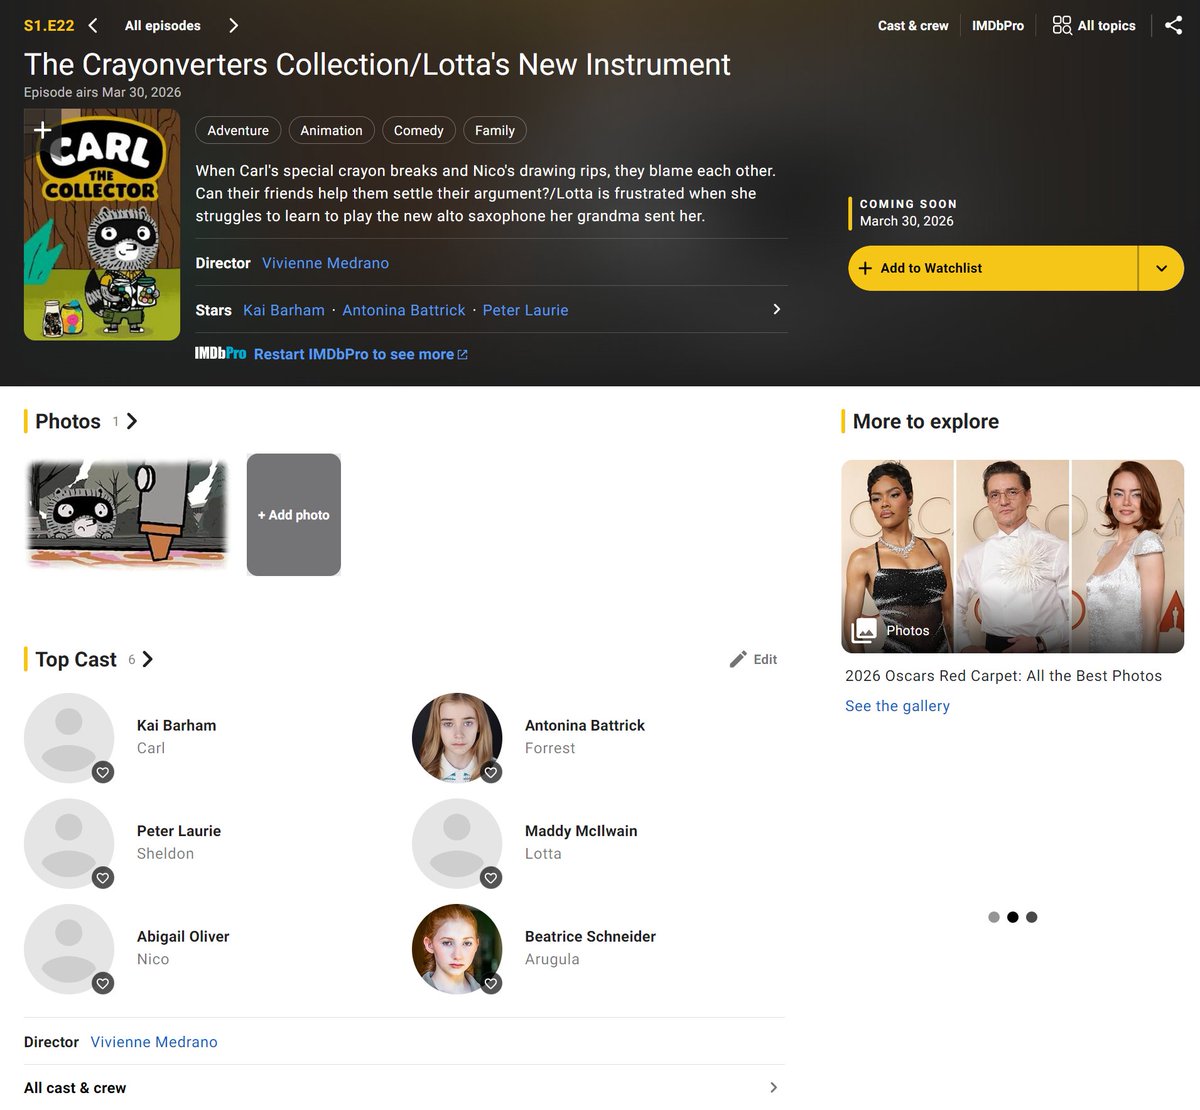The width and height of the screenshot is (1200, 1110).
Task: Click Kai Barham placeholder avatar
Action: 69,737
